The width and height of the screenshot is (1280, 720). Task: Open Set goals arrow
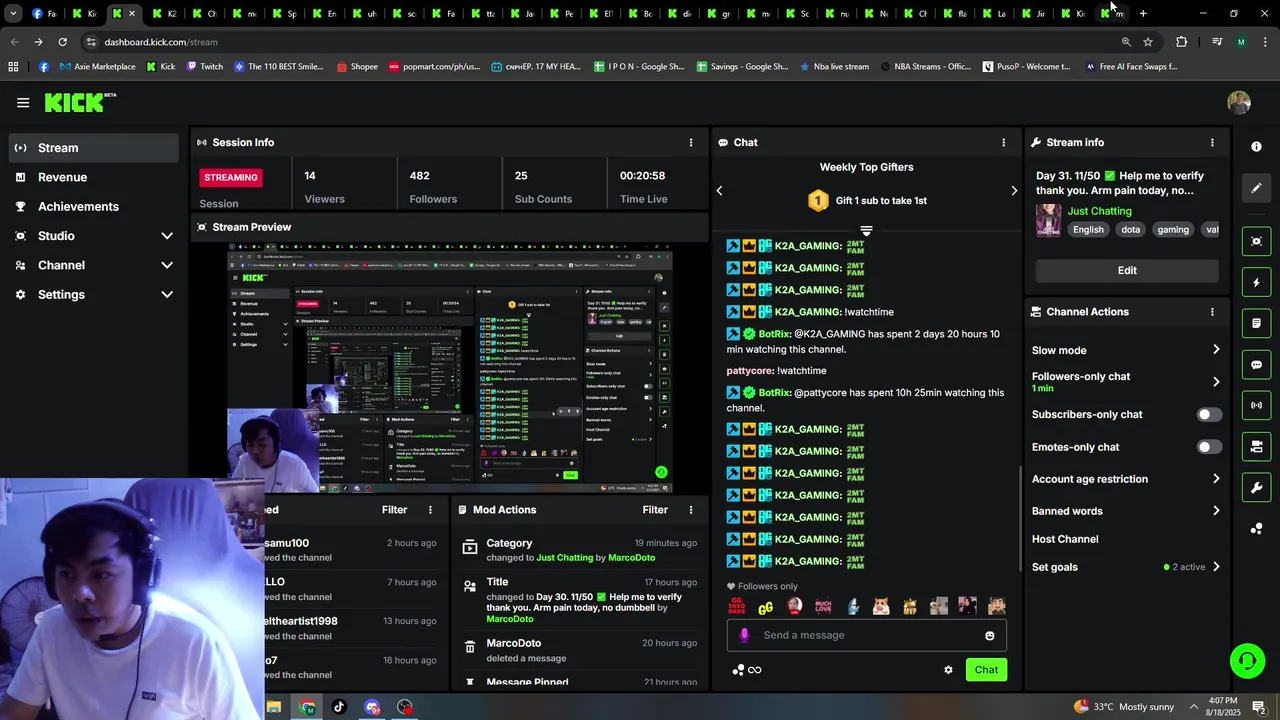pyautogui.click(x=1216, y=567)
